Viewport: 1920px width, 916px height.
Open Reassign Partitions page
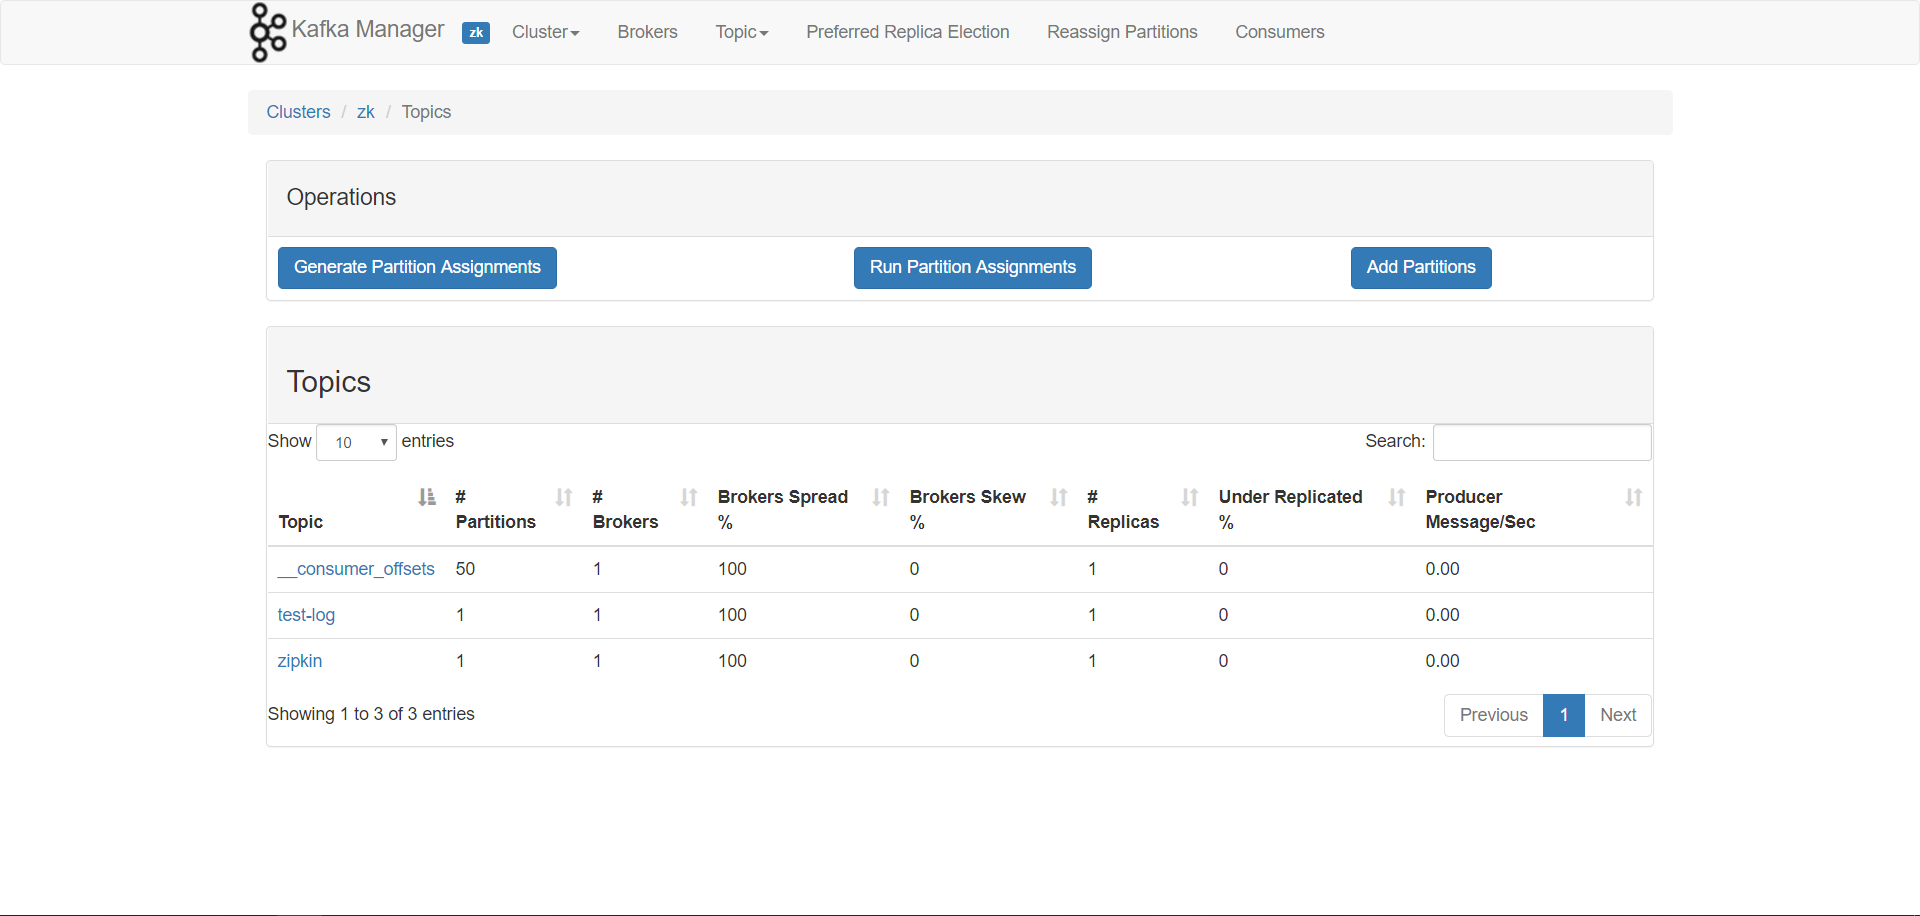1122,32
